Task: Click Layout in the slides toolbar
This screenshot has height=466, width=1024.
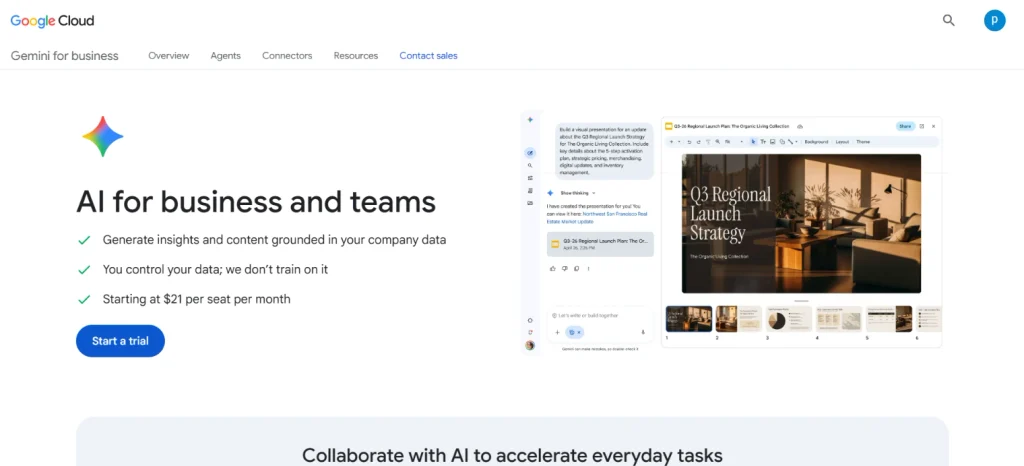Action: coord(842,142)
